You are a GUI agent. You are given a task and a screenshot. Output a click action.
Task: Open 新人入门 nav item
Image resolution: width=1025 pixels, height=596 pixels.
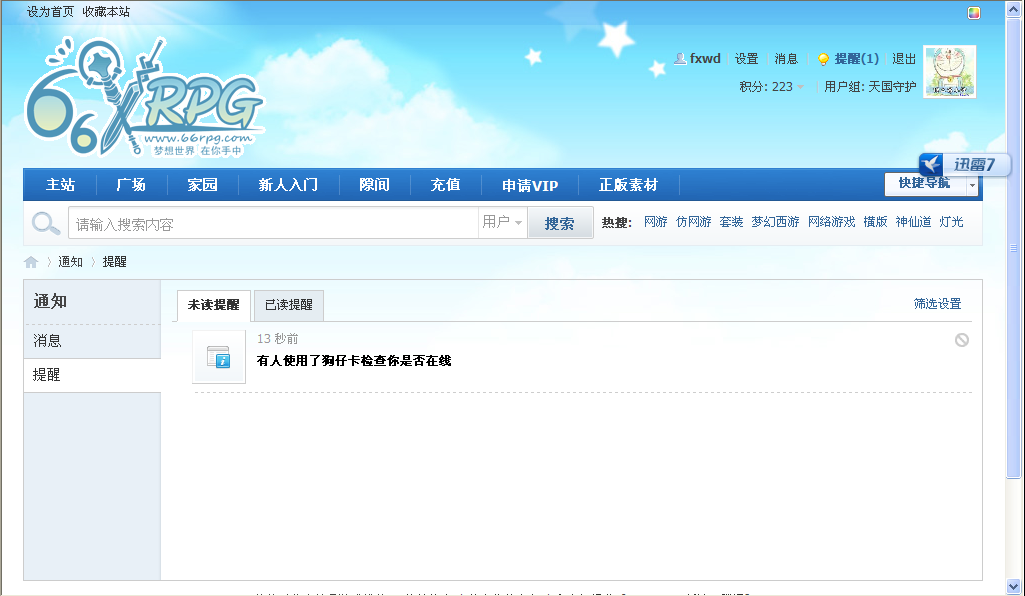pos(288,185)
